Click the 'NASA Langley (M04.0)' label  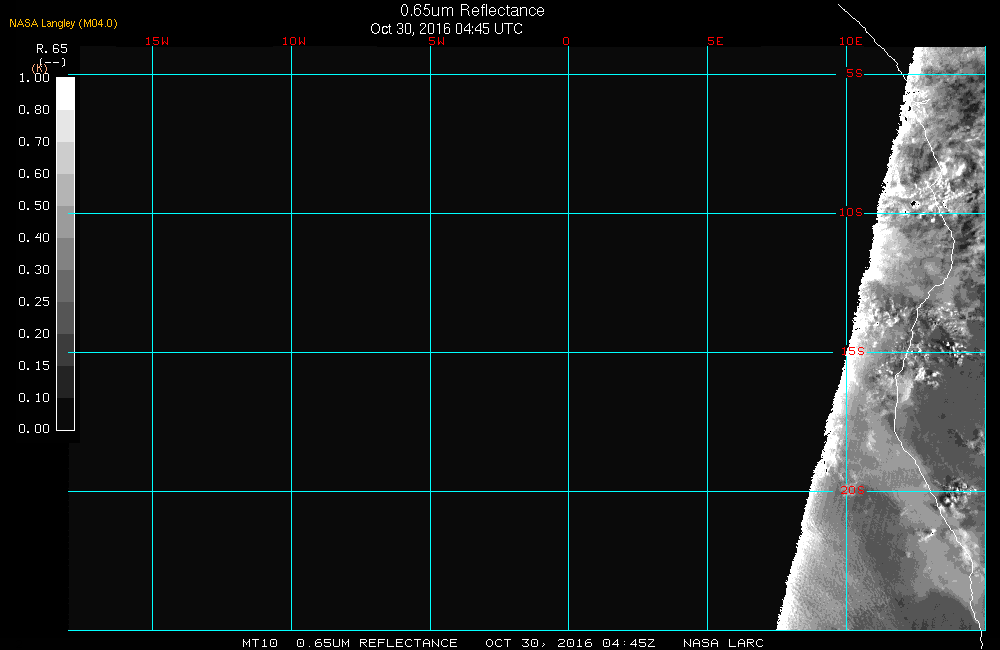coord(63,24)
